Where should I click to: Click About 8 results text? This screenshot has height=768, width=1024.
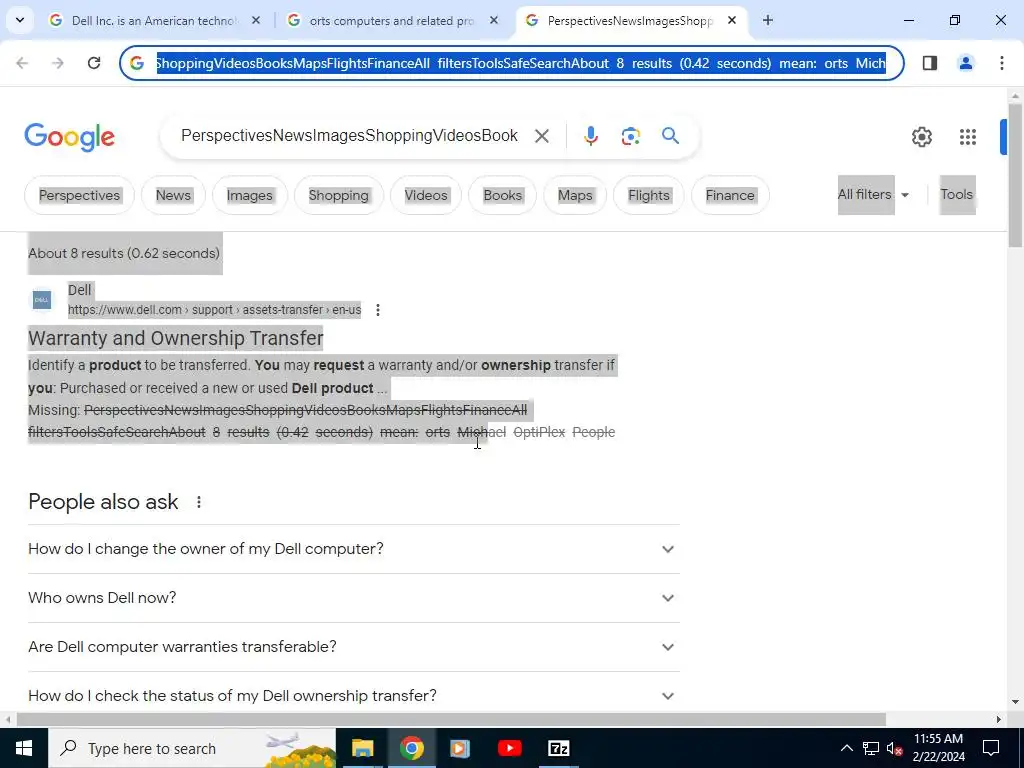click(x=124, y=253)
